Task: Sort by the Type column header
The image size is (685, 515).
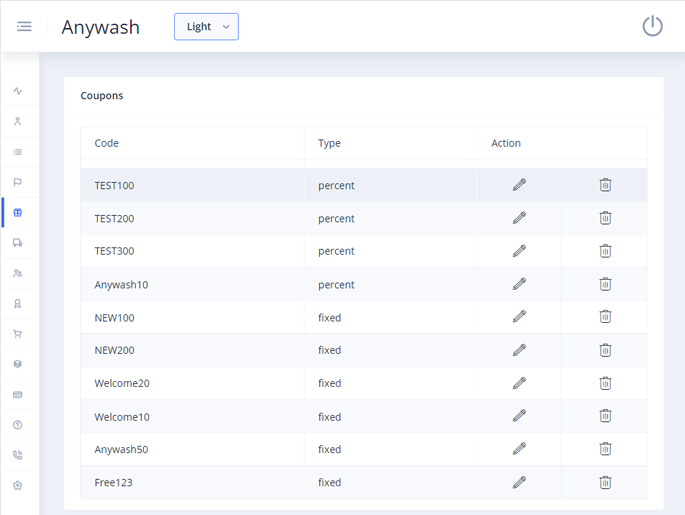Action: (329, 143)
